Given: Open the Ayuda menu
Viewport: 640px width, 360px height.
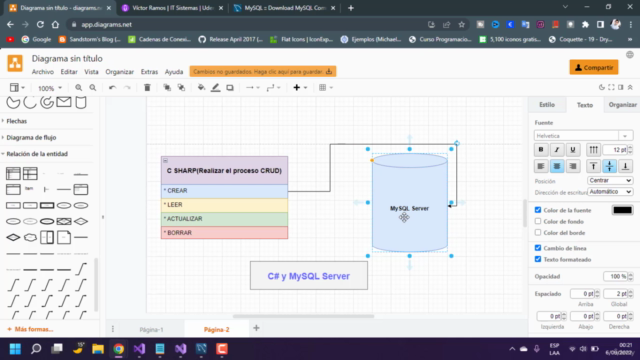Looking at the screenshot, I should (x=174, y=72).
